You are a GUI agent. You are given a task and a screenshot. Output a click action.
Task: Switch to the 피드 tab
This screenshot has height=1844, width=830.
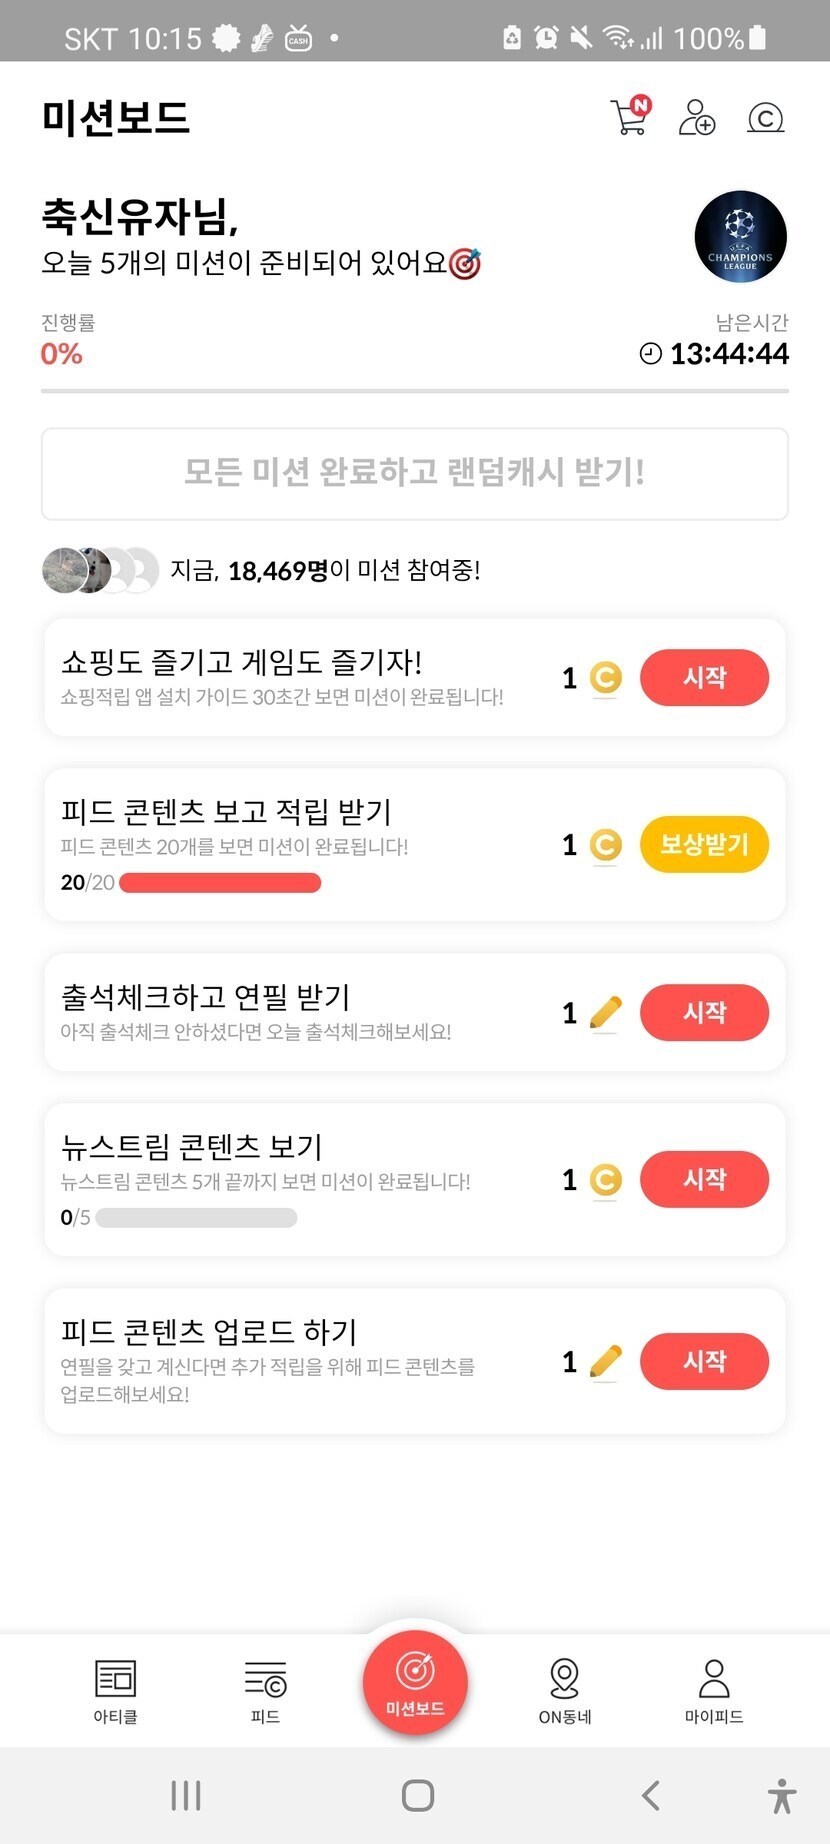coord(265,1690)
